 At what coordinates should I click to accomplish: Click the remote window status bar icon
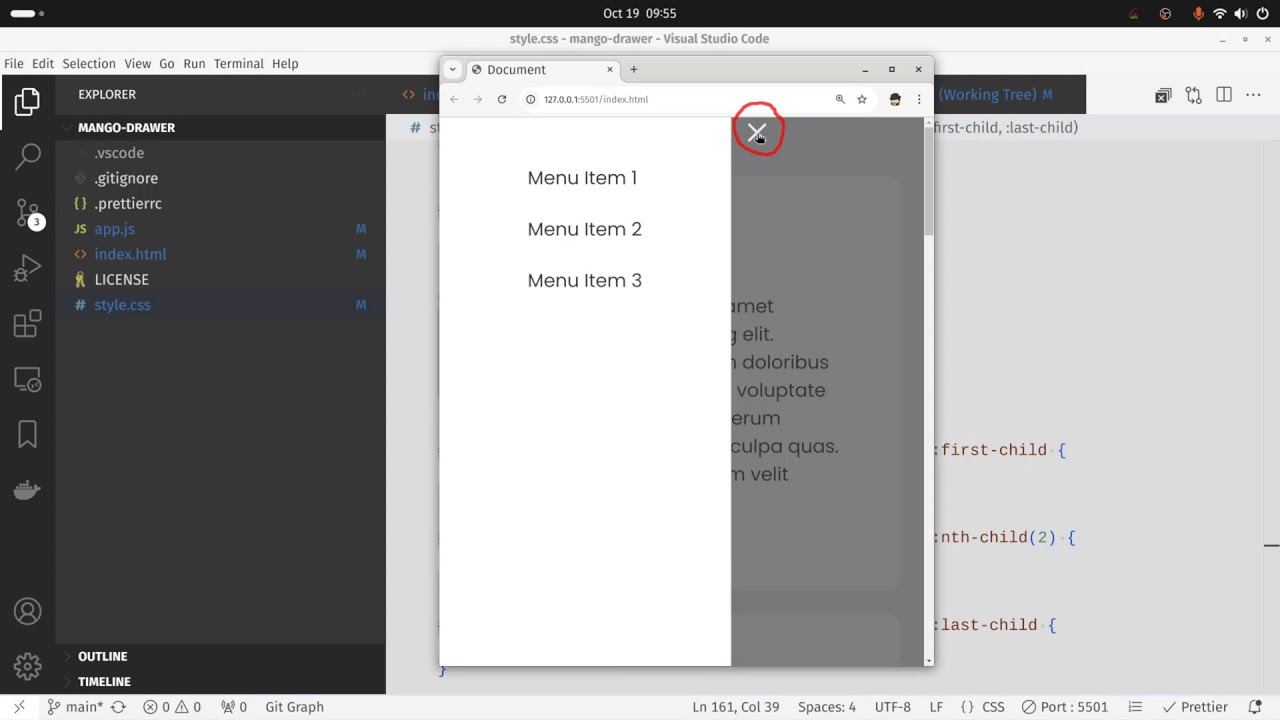(x=19, y=707)
